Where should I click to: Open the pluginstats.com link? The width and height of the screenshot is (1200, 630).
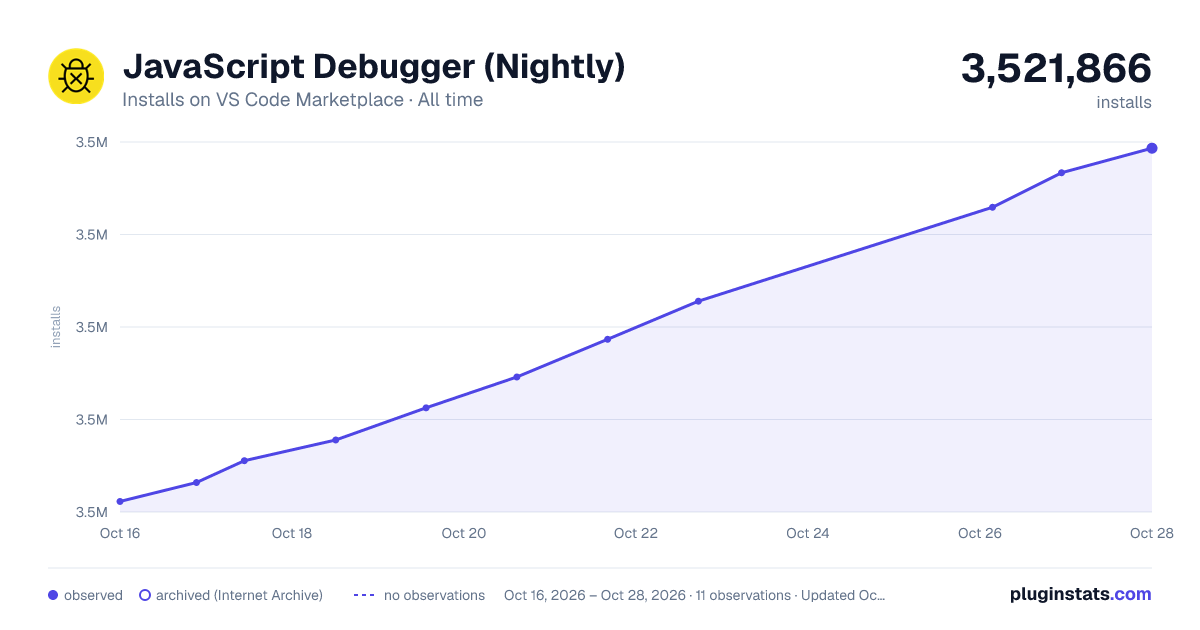coord(1081,594)
